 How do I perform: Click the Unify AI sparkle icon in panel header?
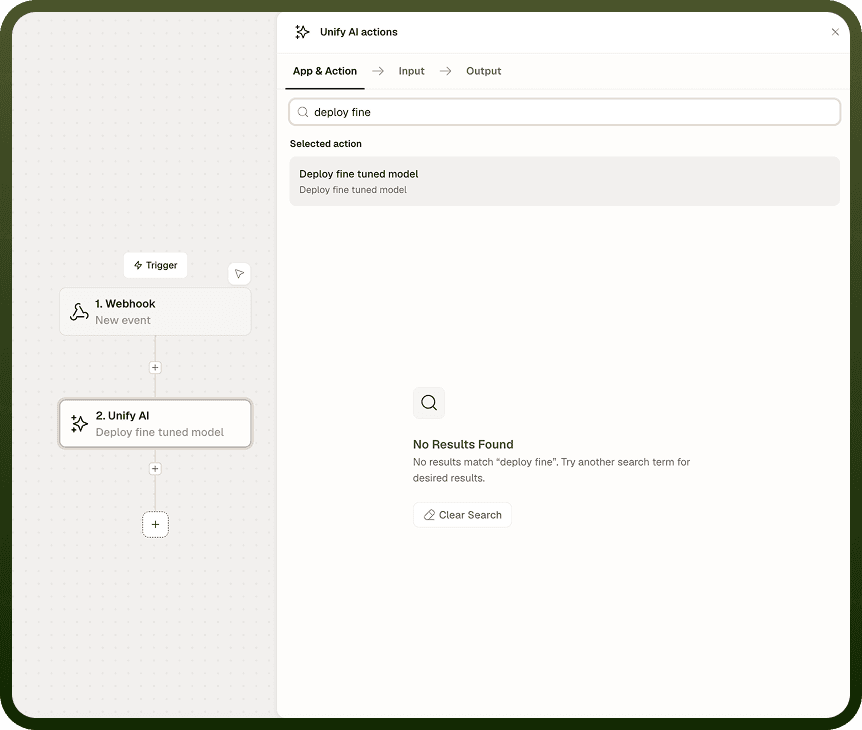click(x=302, y=32)
